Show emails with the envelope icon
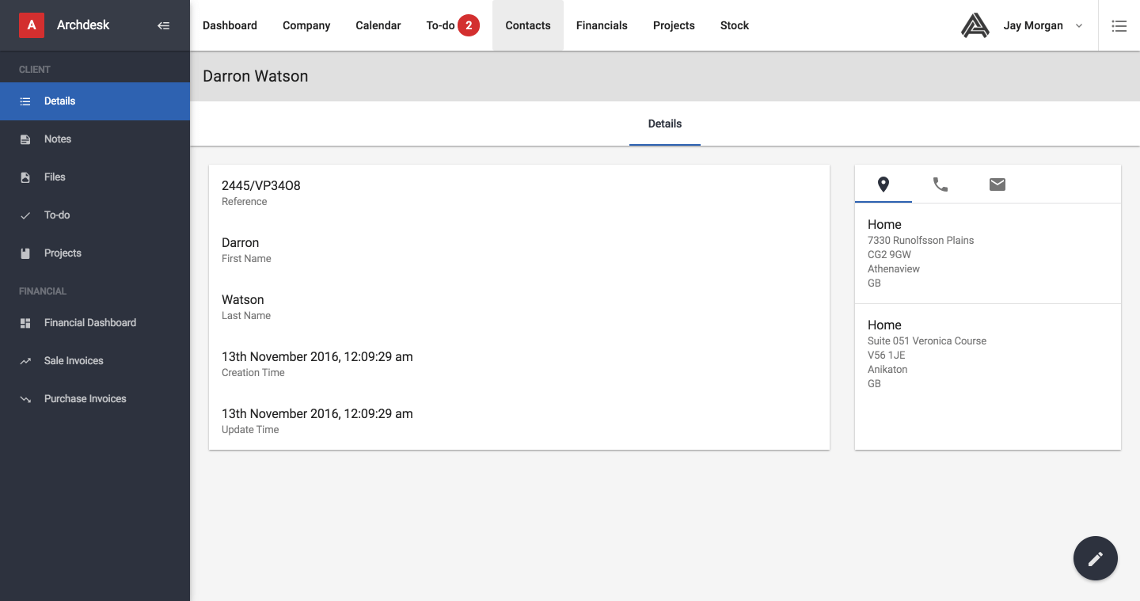 click(998, 185)
